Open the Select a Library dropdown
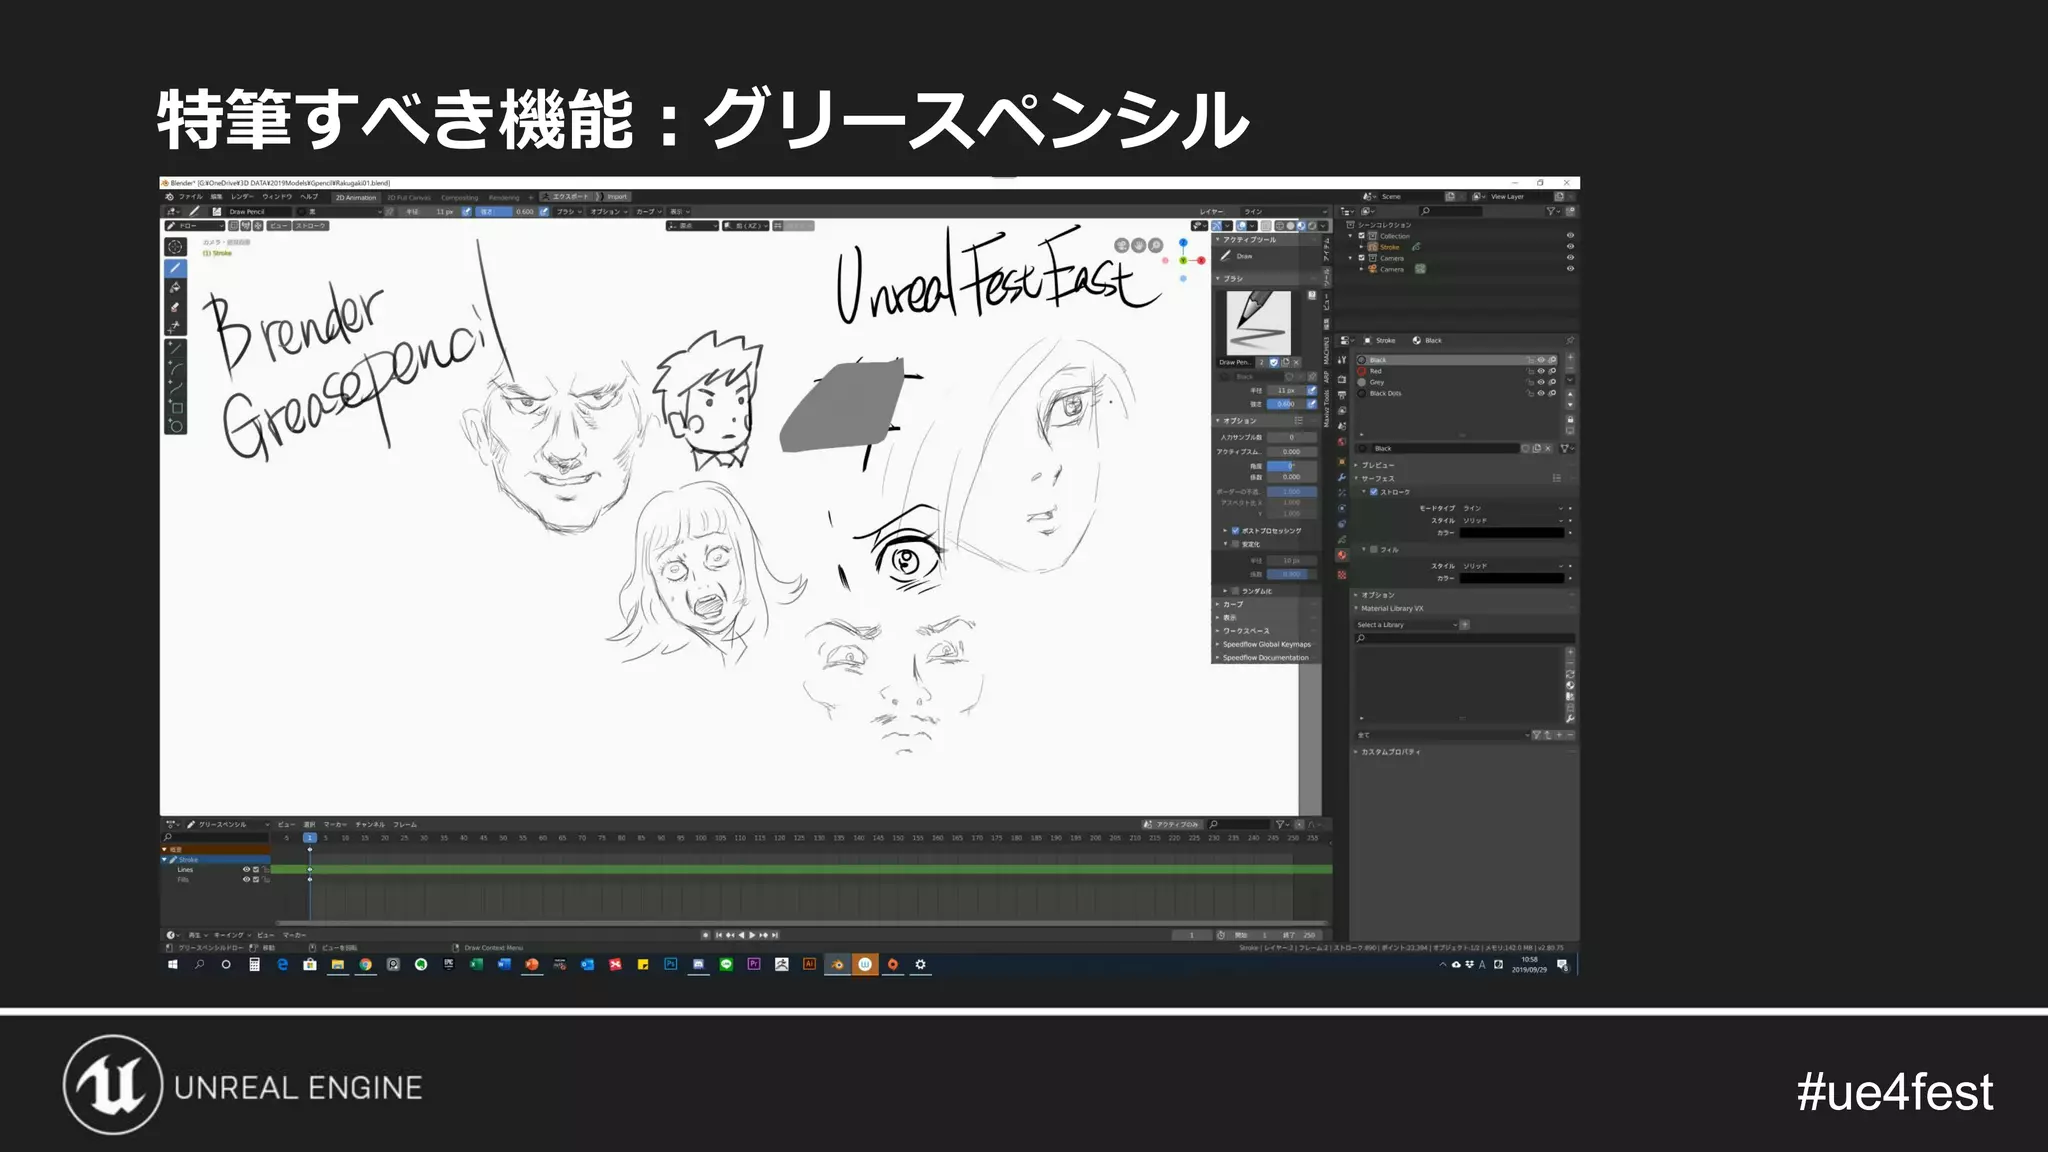Screen dimensions: 2048x1152 (1406, 625)
